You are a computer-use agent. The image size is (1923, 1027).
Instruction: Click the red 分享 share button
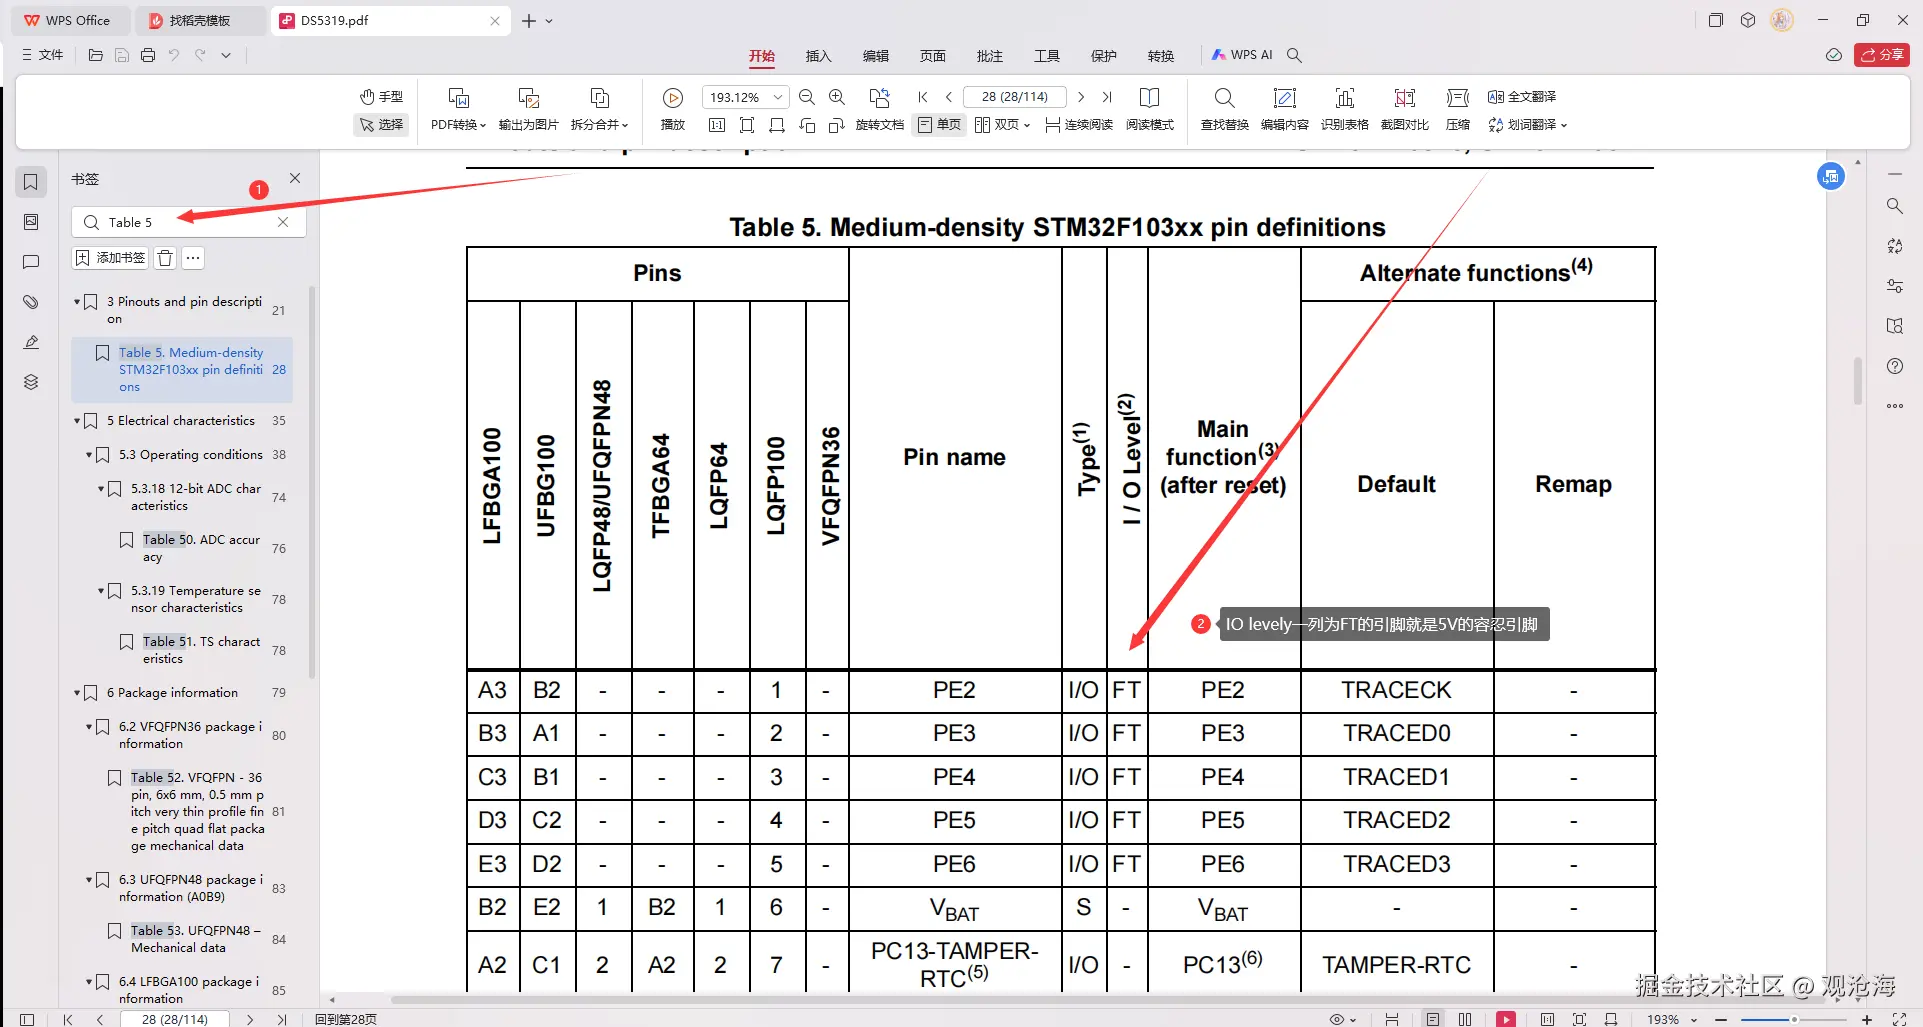(x=1882, y=55)
